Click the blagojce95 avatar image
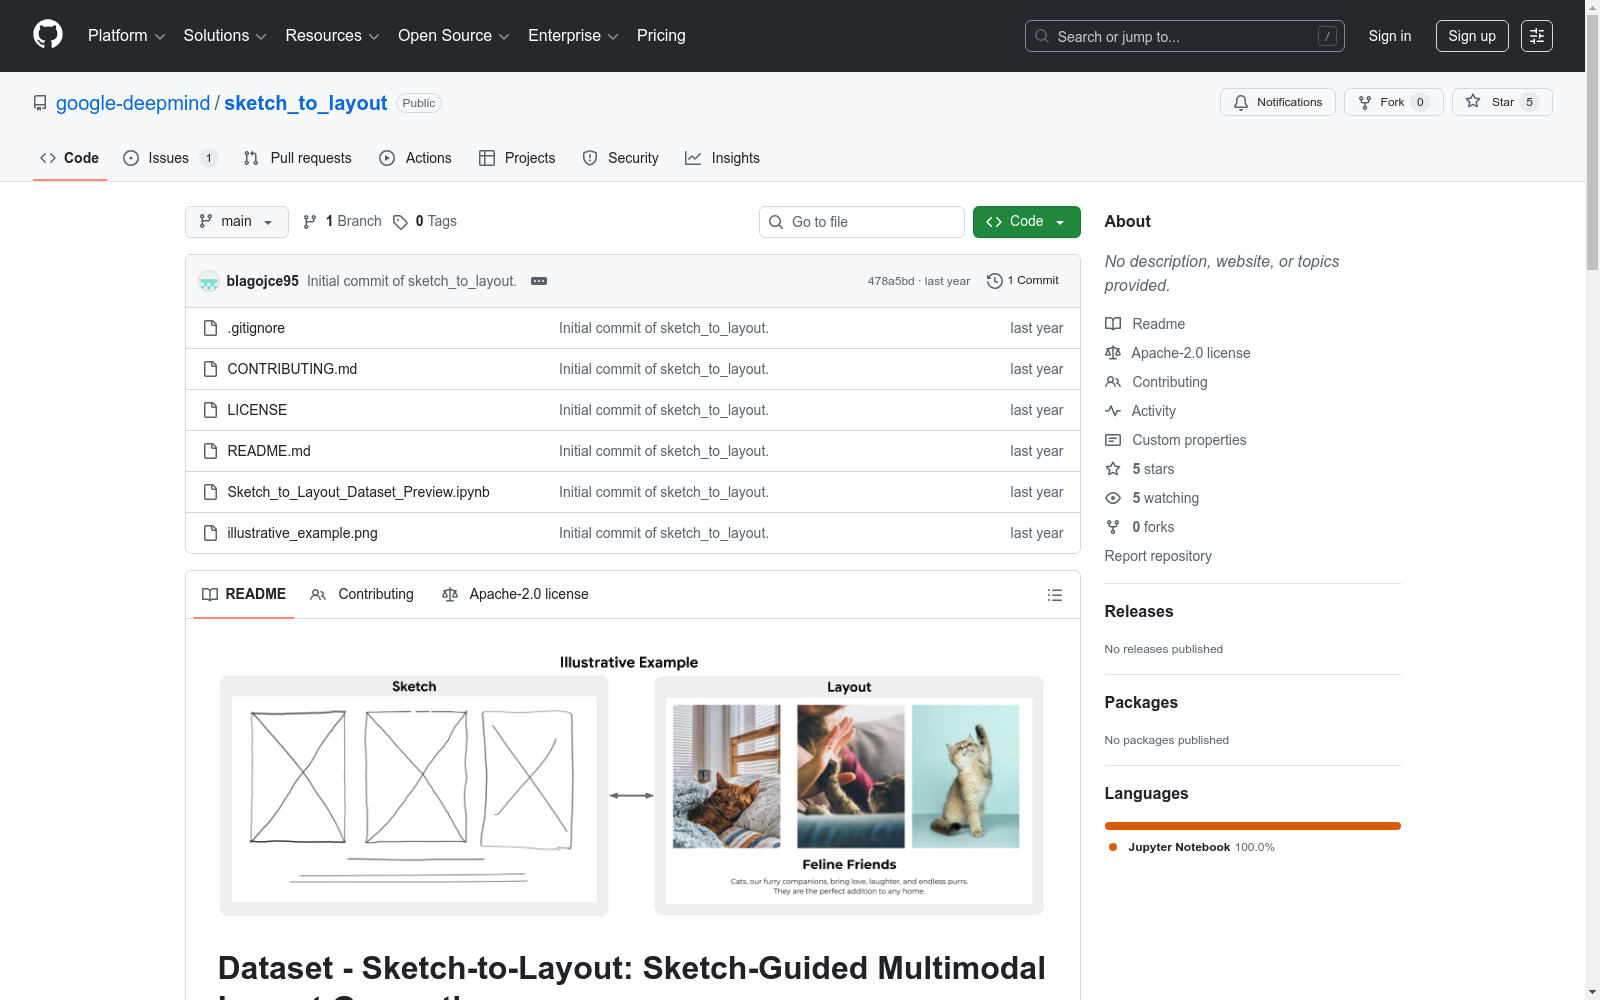The image size is (1600, 1000). click(209, 281)
